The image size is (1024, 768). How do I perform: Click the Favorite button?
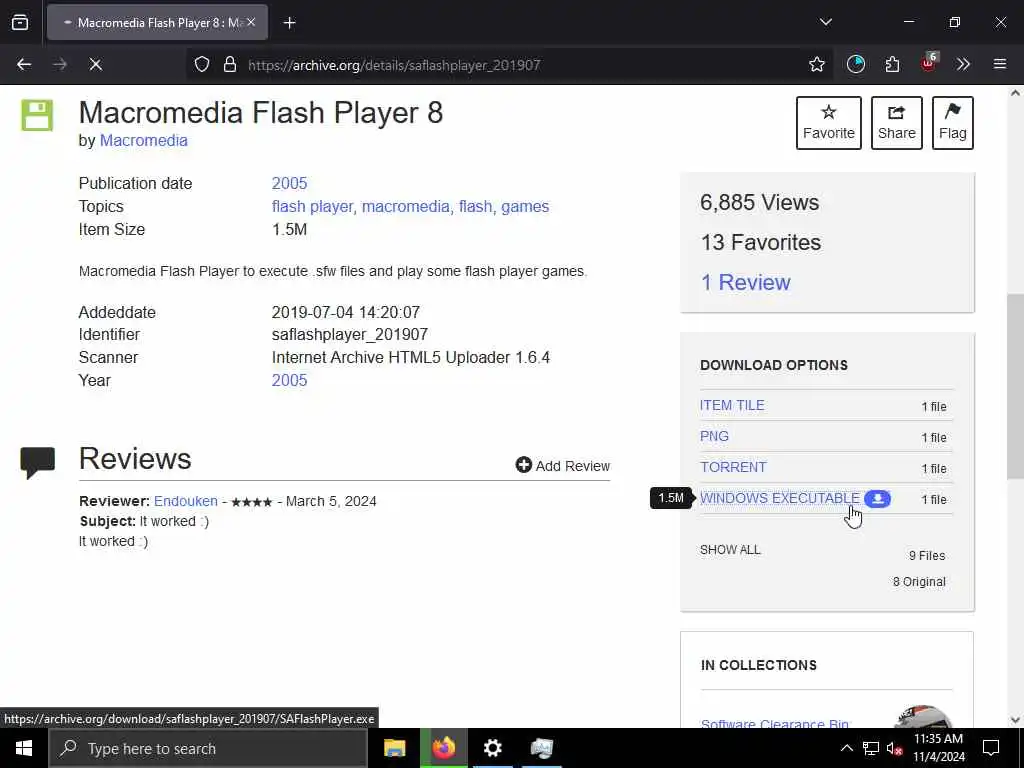[829, 123]
